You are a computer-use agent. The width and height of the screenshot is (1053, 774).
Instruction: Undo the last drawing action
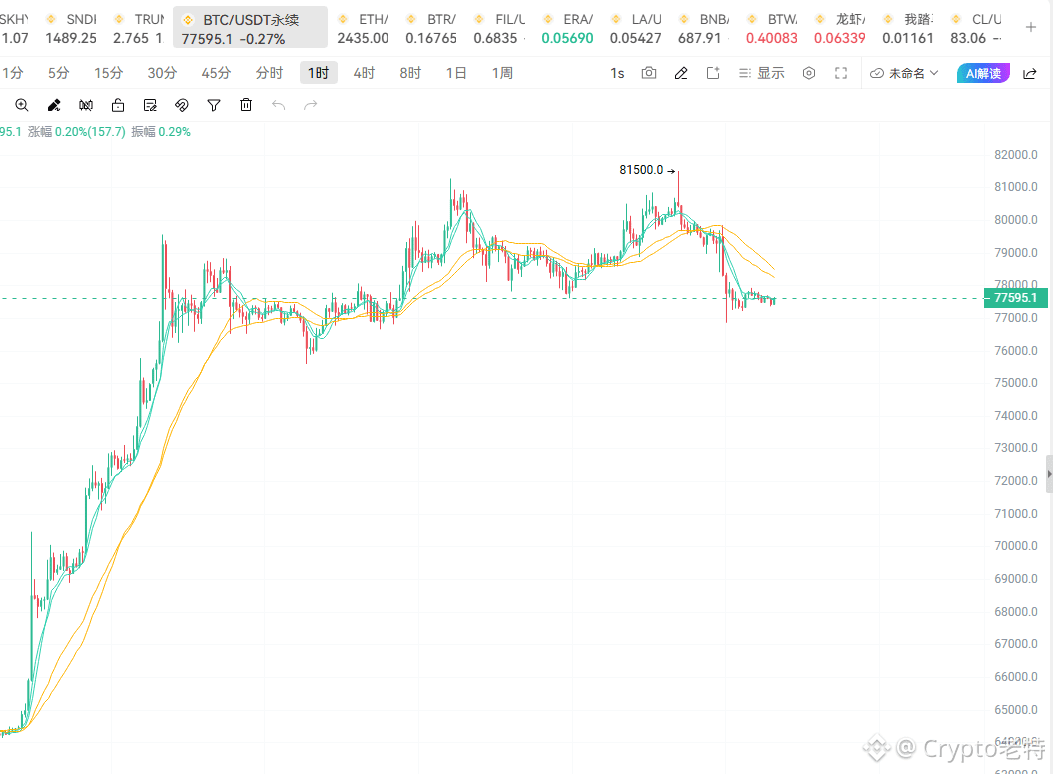pos(278,105)
